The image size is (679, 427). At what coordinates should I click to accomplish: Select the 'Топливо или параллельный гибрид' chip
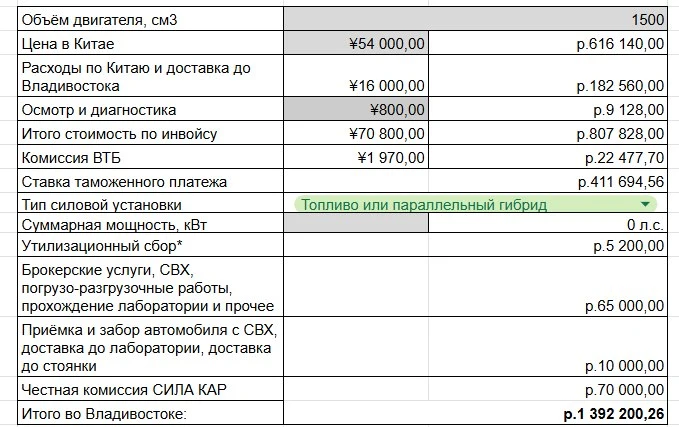tap(475, 204)
